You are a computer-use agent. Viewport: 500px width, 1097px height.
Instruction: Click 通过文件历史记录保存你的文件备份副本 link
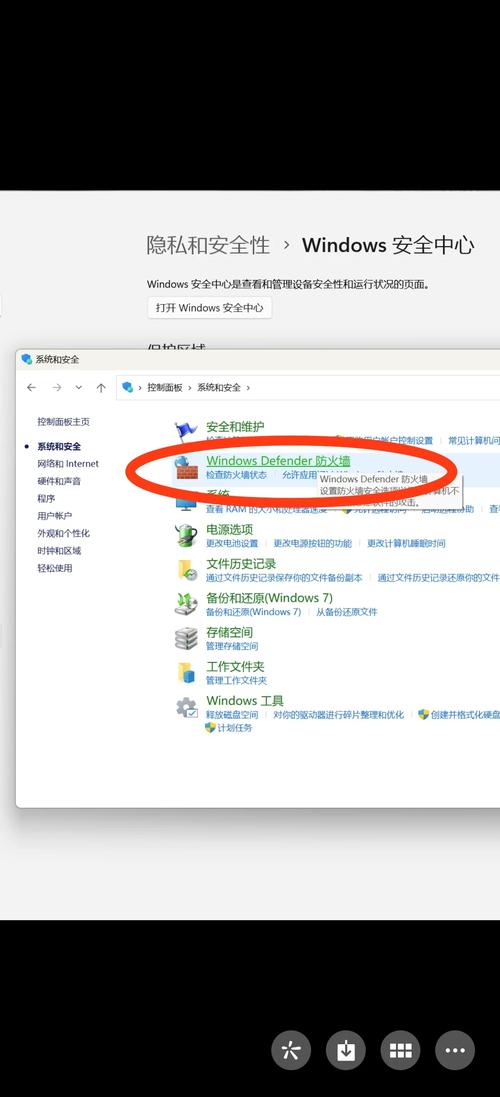tap(285, 578)
